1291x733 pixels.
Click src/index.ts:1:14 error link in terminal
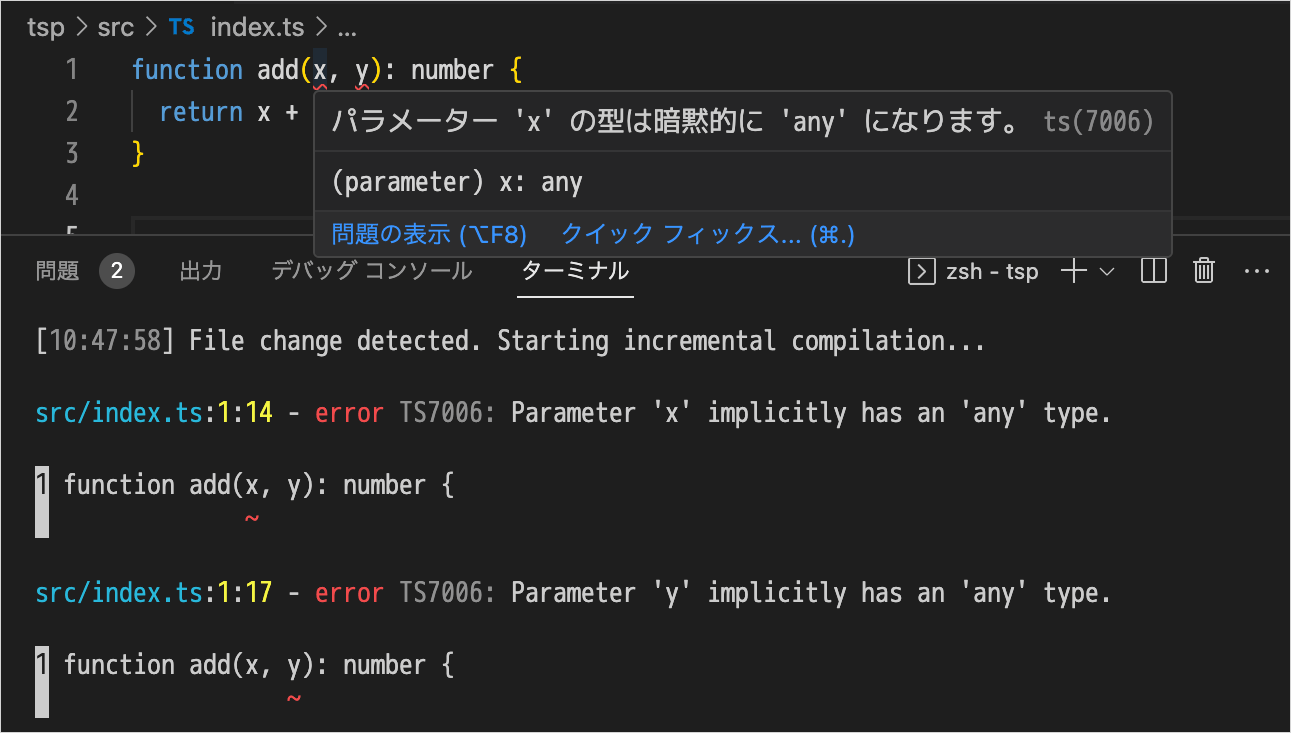click(x=154, y=413)
